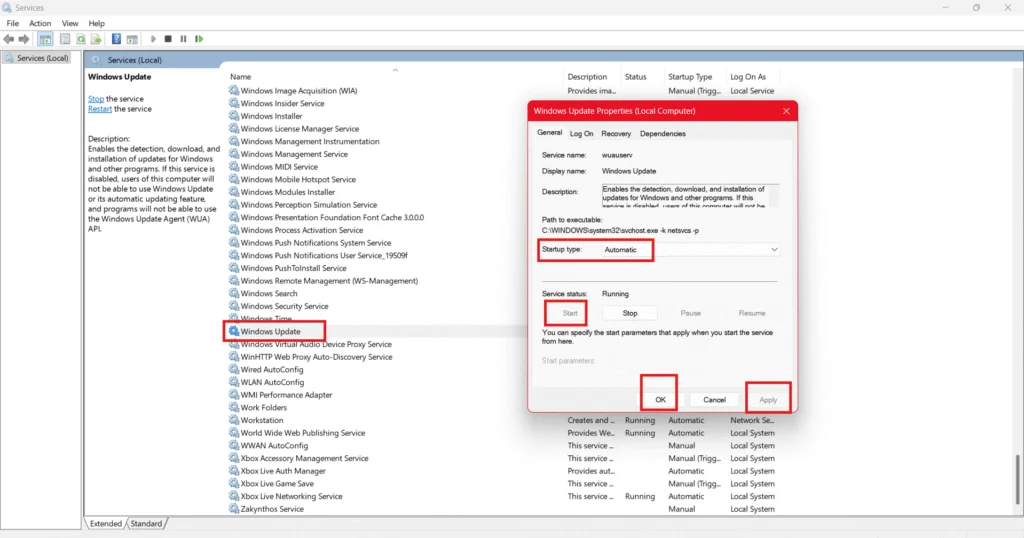Click the Refresh toolbar icon
The height and width of the screenshot is (538, 1024).
[x=80, y=39]
